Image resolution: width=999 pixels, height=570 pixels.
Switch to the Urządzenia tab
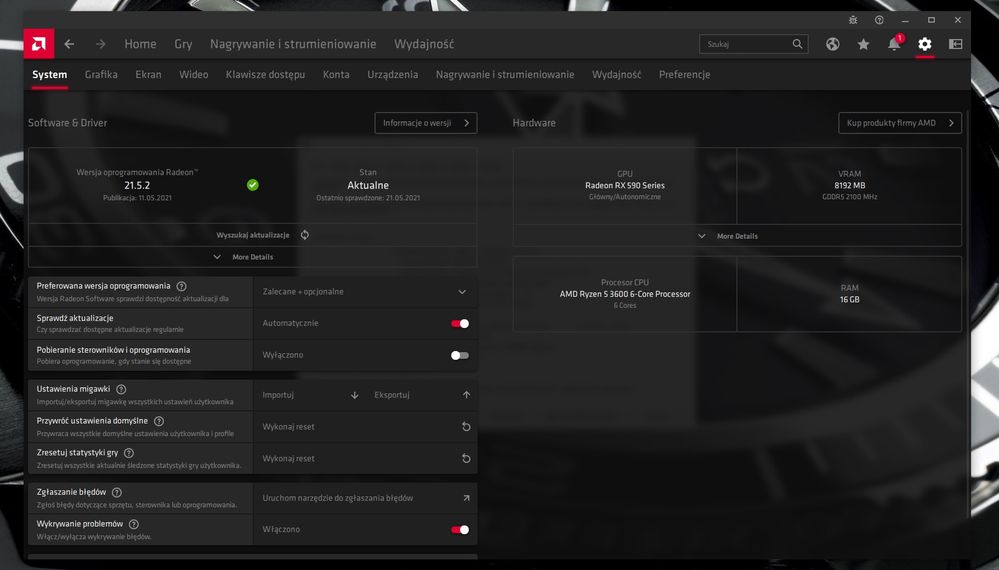[392, 75]
